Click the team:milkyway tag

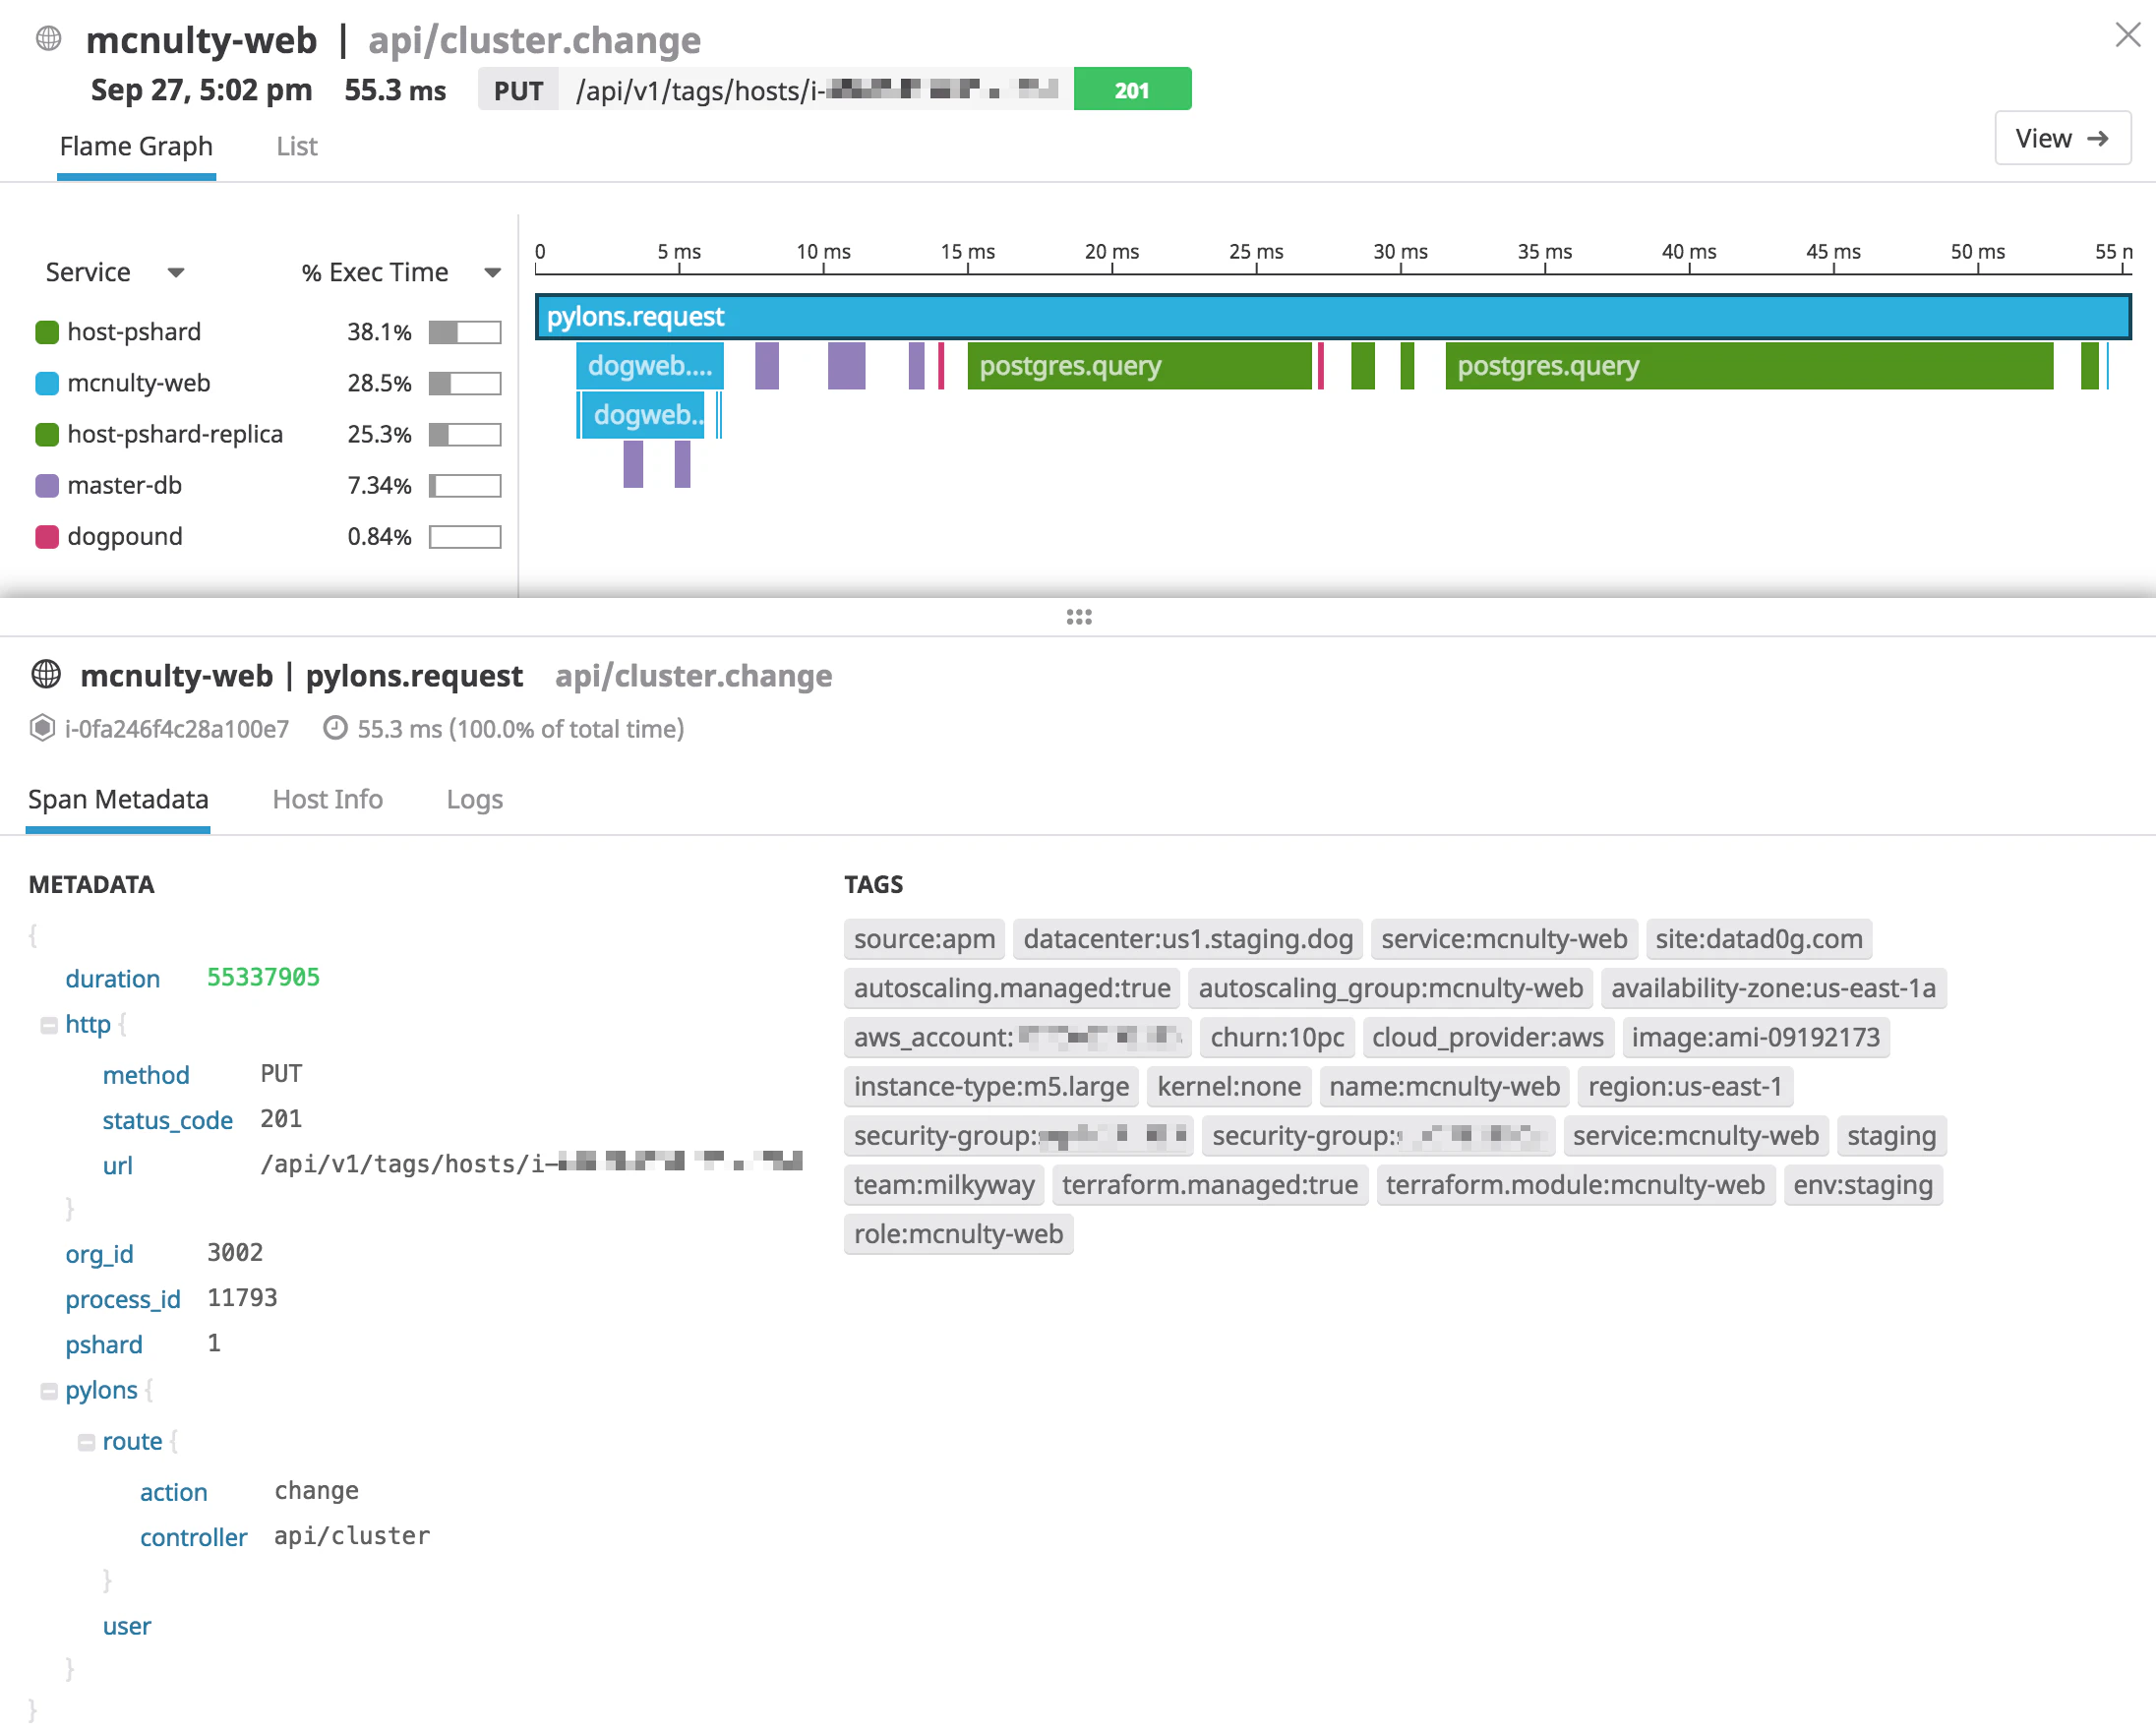click(x=944, y=1184)
